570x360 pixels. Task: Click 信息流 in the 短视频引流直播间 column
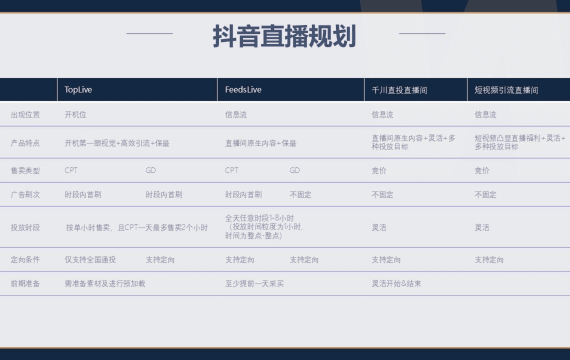[486, 115]
